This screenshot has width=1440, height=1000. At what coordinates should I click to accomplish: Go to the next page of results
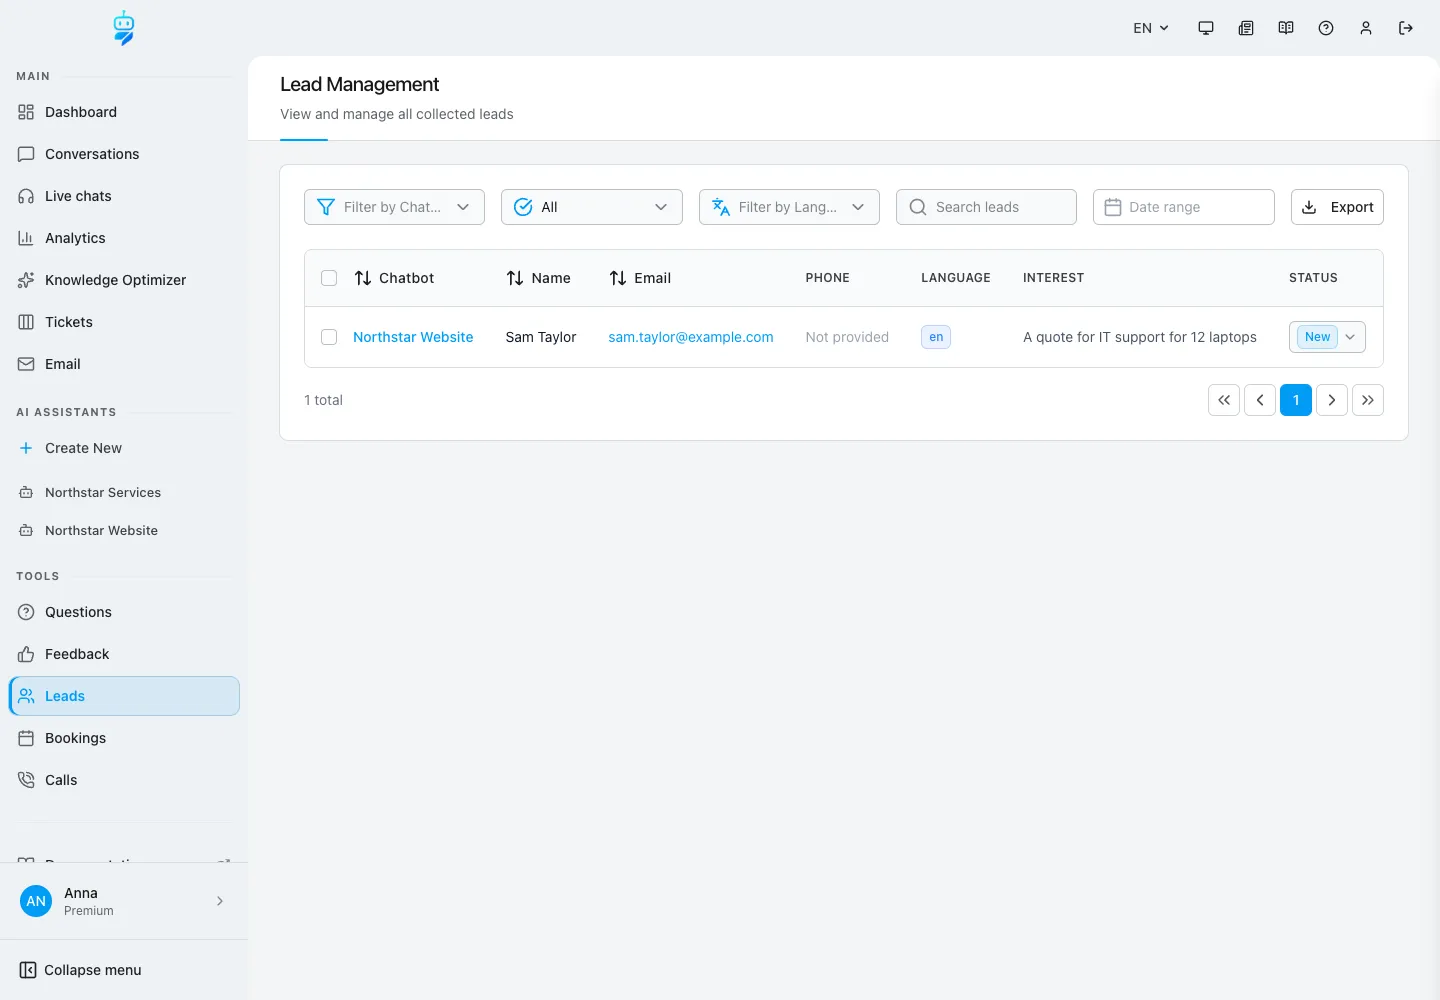click(x=1332, y=400)
